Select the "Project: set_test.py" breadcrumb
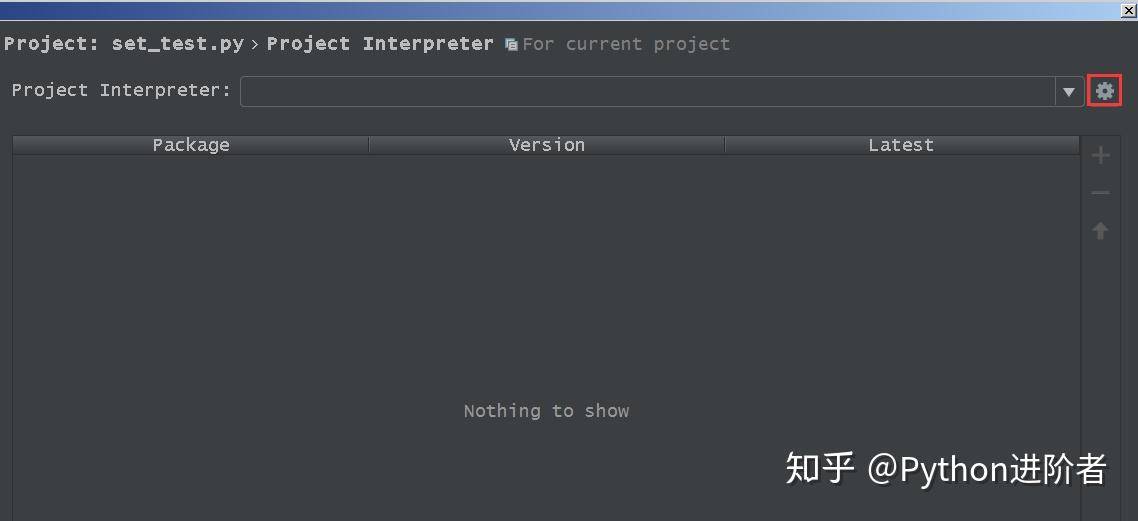Viewport: 1138px width, 521px height. click(123, 44)
